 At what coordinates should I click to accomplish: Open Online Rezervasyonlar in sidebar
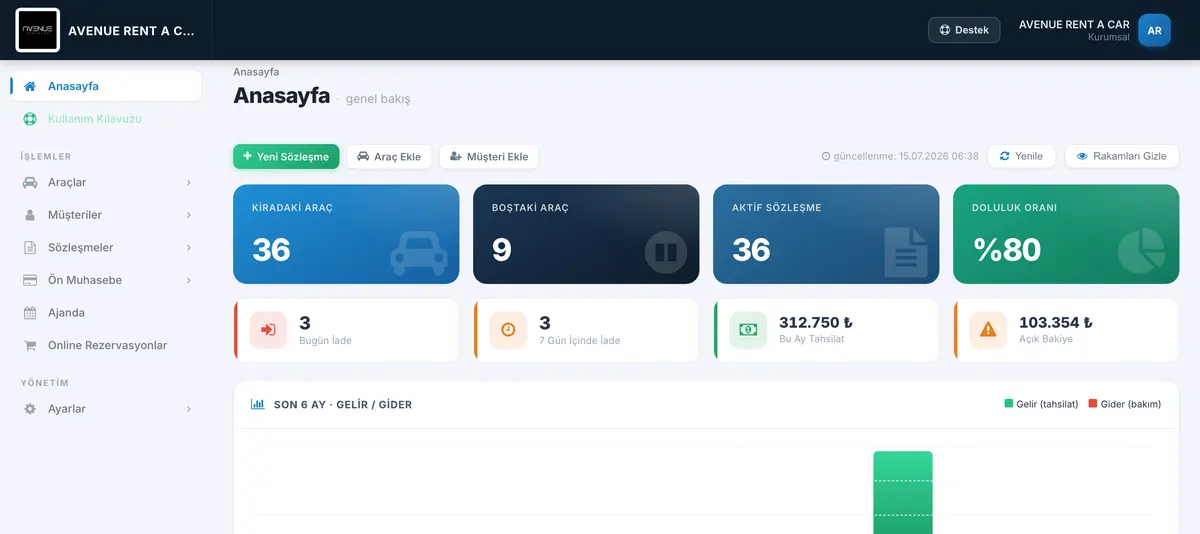tap(106, 345)
